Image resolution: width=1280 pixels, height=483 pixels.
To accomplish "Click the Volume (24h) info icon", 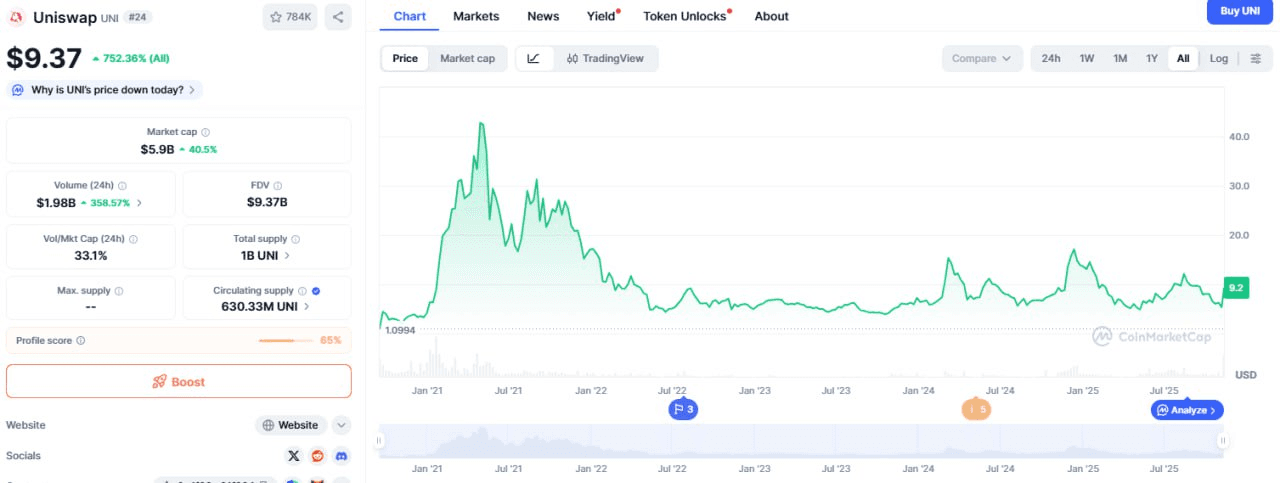I will [x=123, y=186].
